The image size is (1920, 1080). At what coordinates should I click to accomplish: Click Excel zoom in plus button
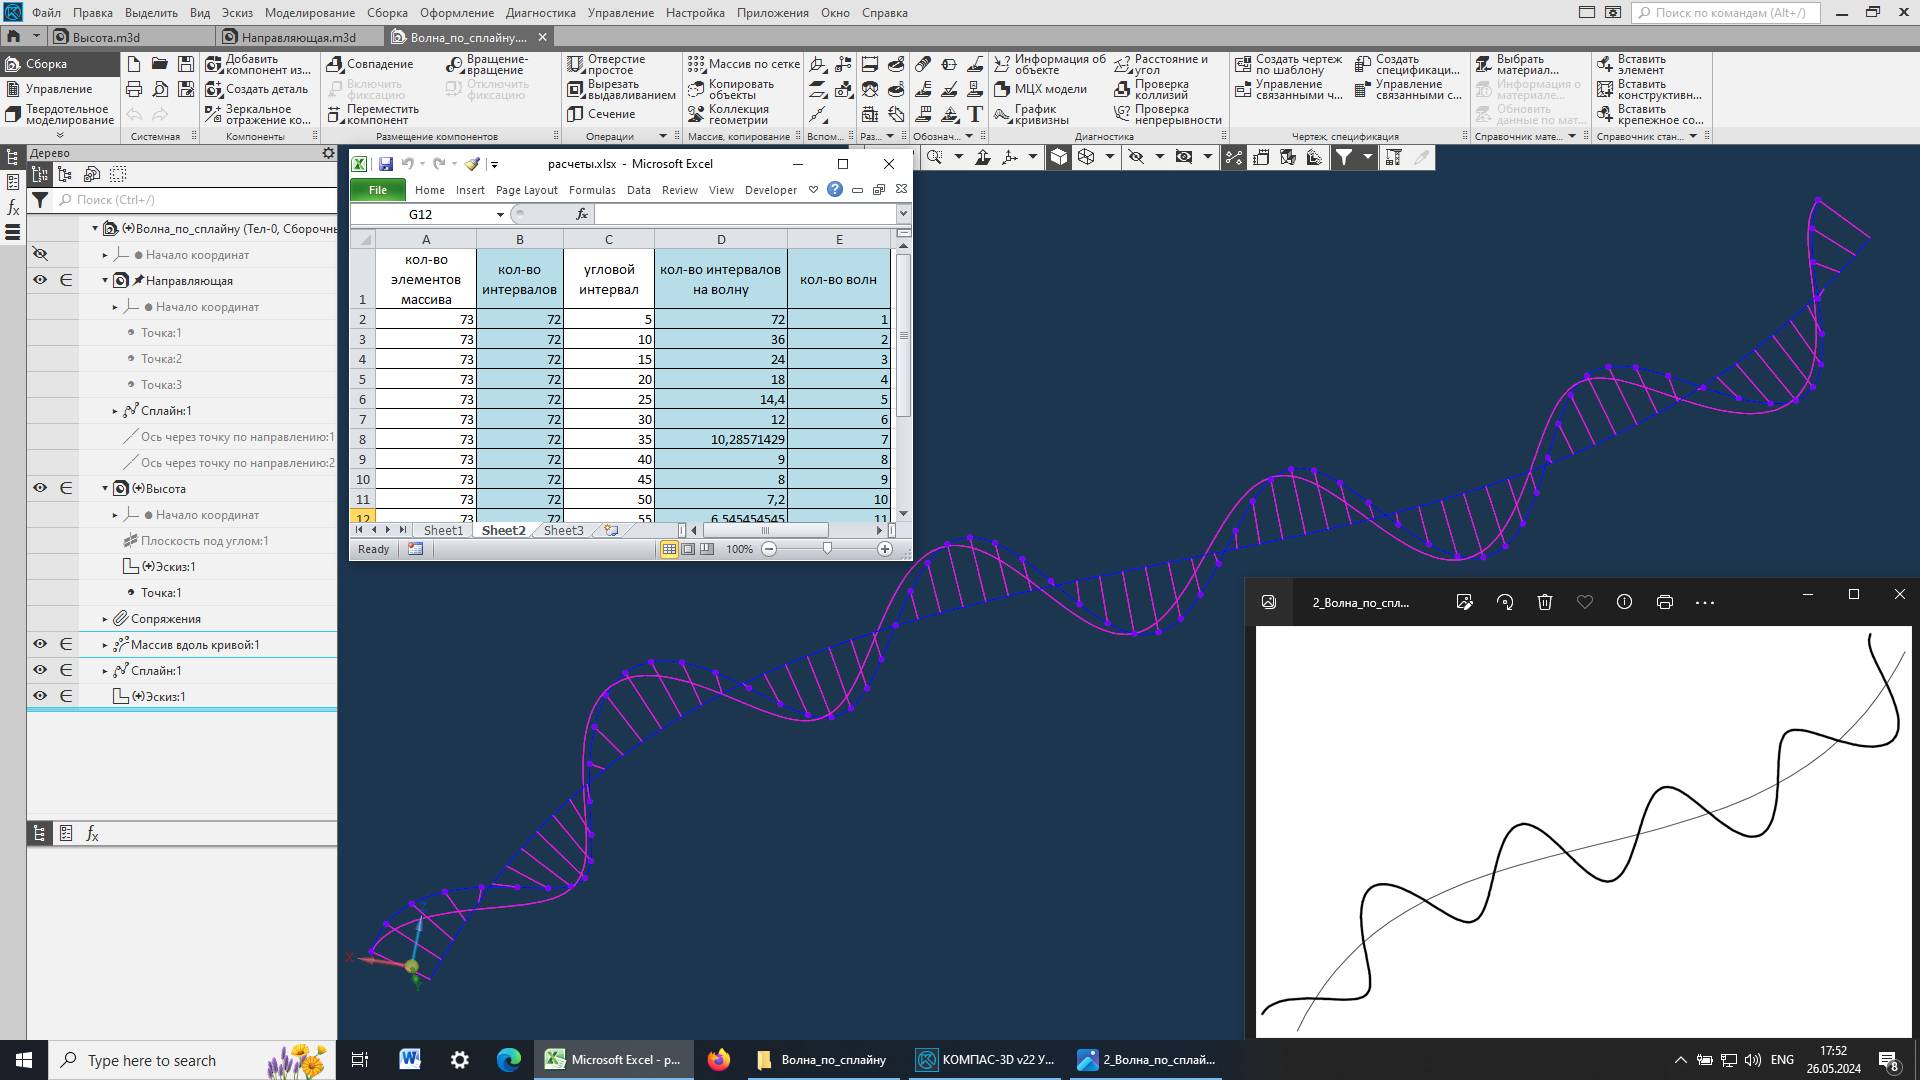click(x=885, y=549)
